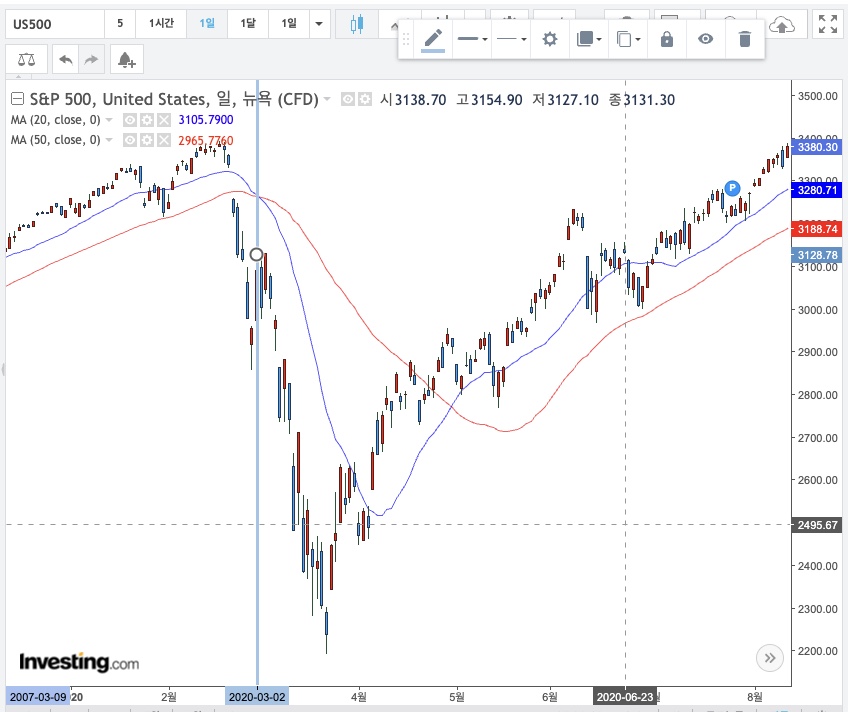Open the line style dropdown
848x712 pixels.
click(x=511, y=39)
